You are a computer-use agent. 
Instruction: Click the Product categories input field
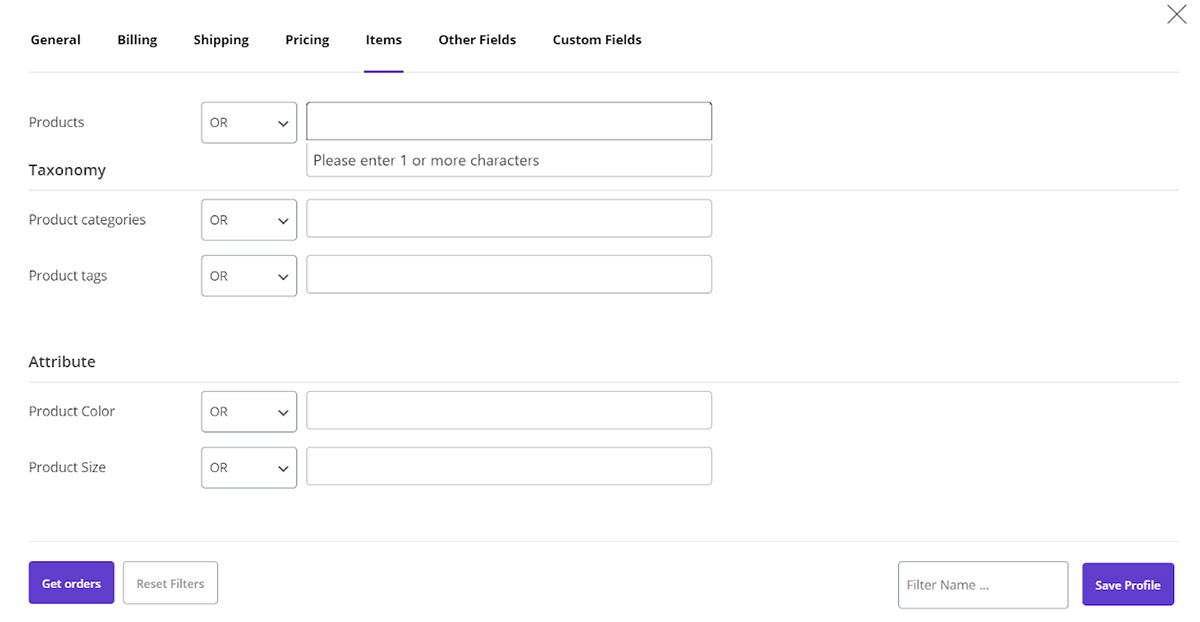tap(509, 219)
